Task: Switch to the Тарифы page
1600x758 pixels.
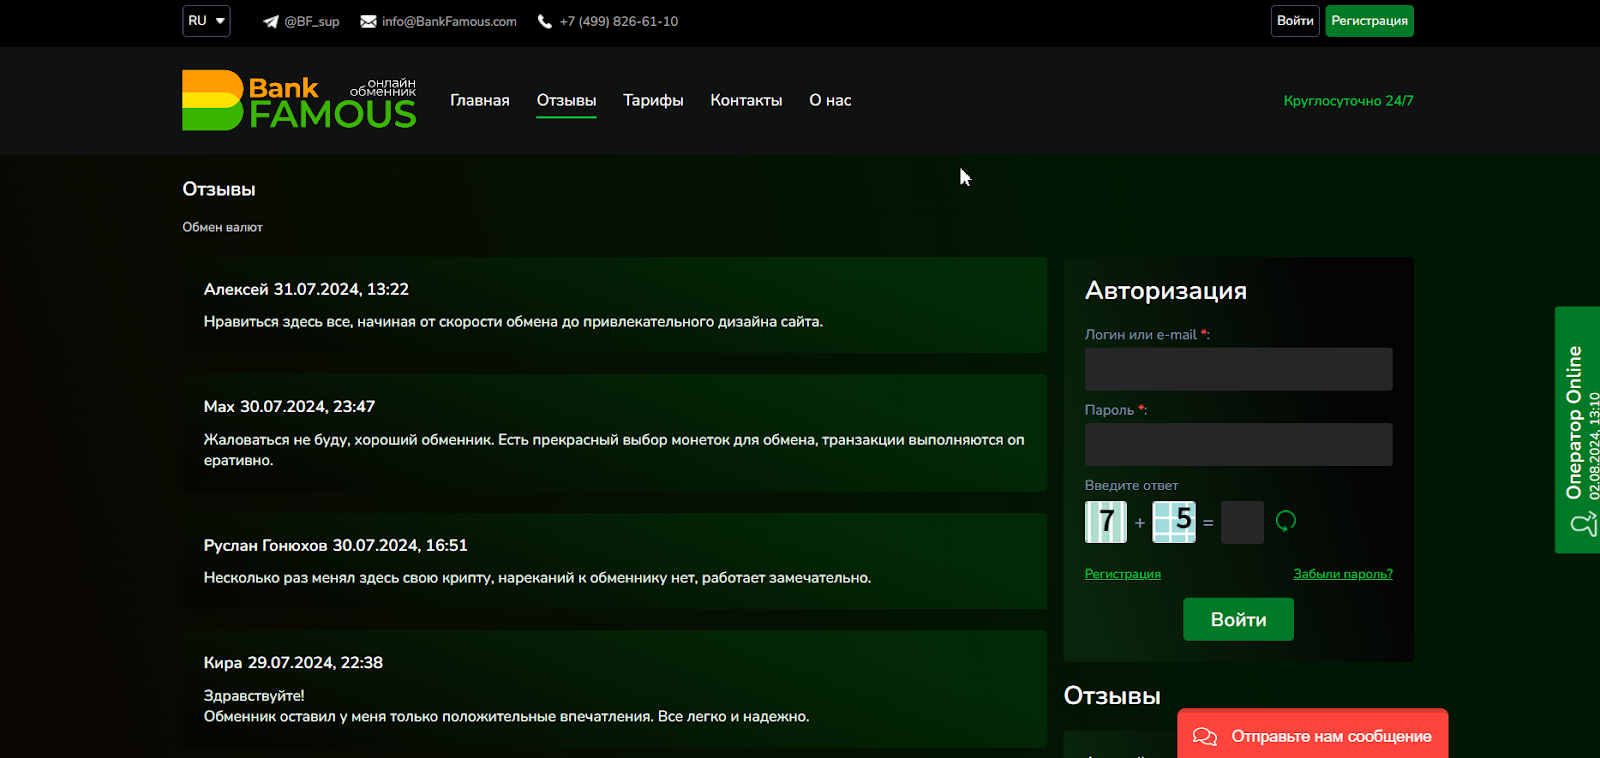Action: pyautogui.click(x=653, y=101)
